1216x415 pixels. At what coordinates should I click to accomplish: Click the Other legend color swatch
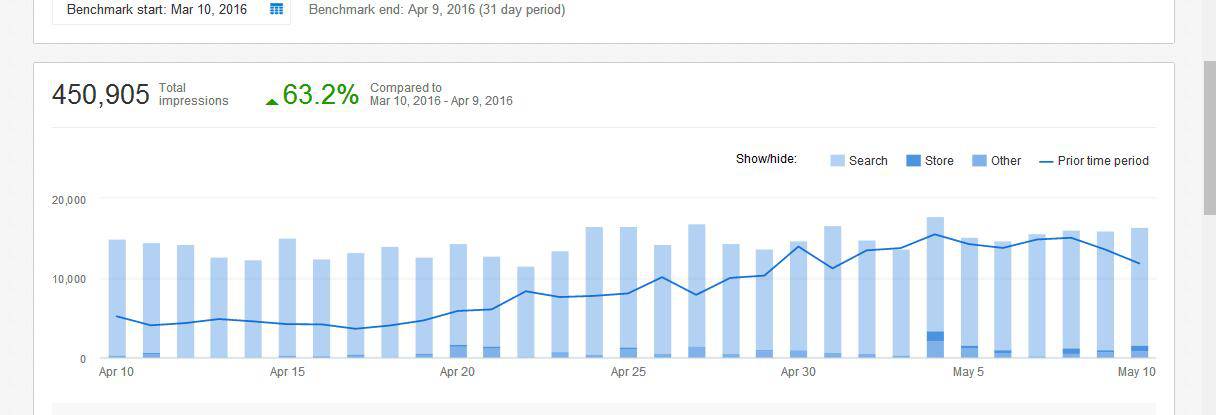click(979, 161)
